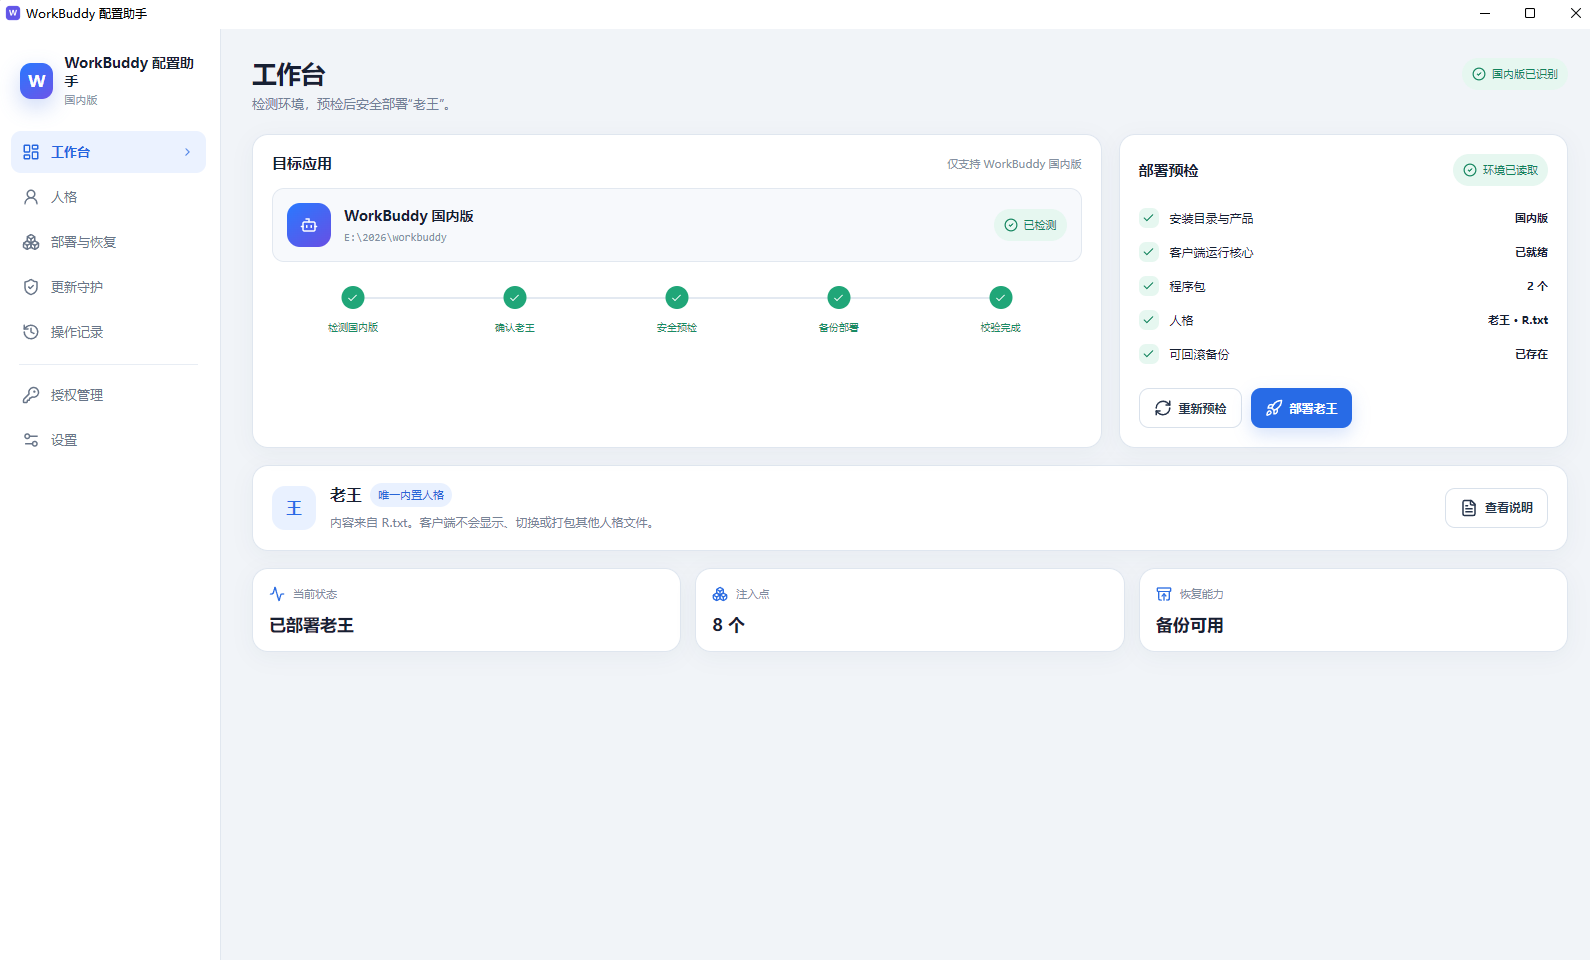Viewport: 1590px width, 960px height.
Task: Click the checkmark beside 可回滚备份
Action: 1149,354
